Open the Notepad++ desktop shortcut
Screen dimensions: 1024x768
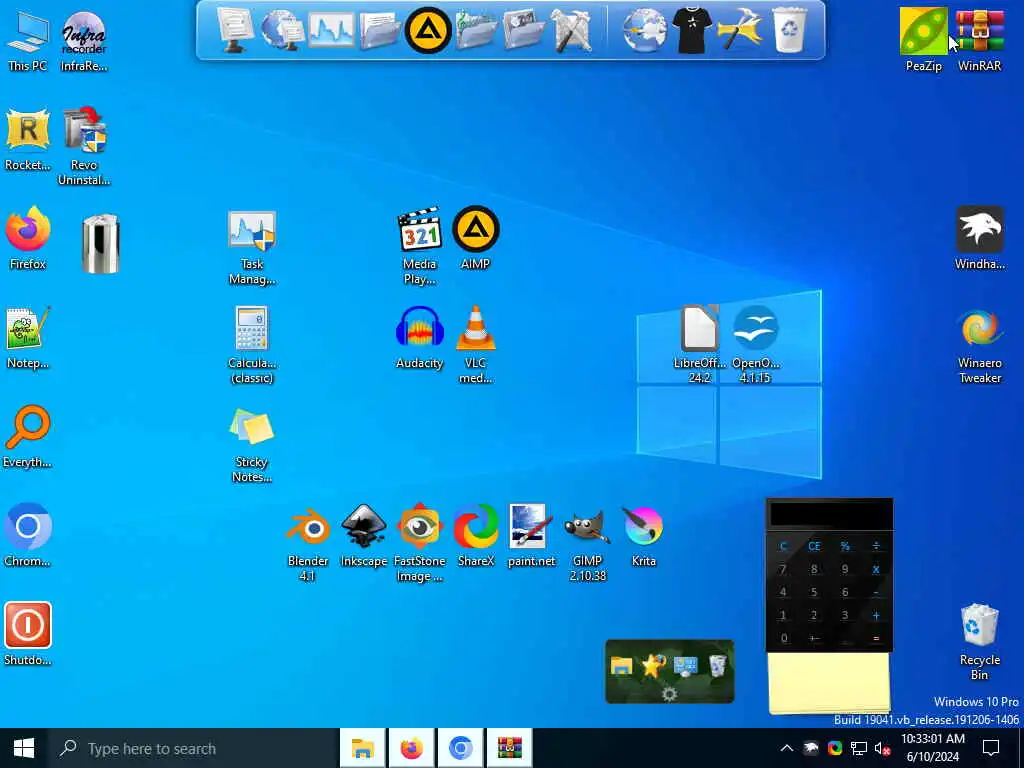click(27, 338)
